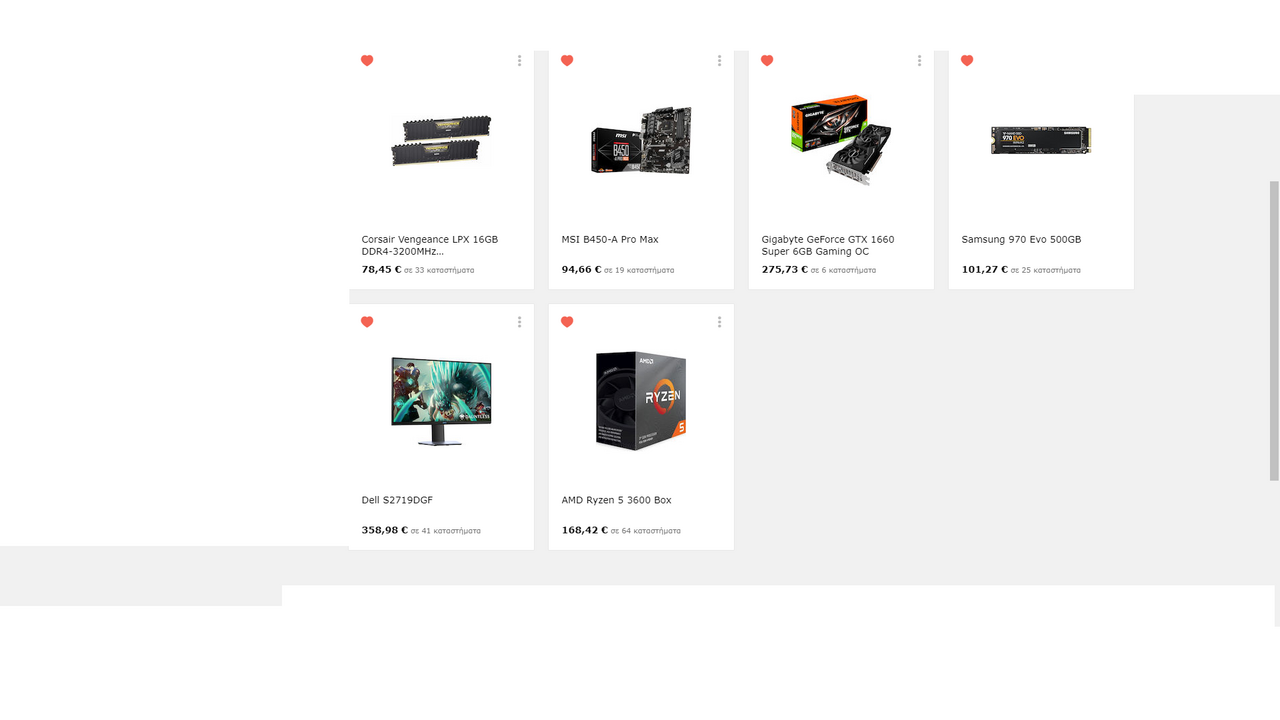Open options menu on AMD Ryzen 5 card
The height and width of the screenshot is (720, 1280).
pyautogui.click(x=719, y=322)
